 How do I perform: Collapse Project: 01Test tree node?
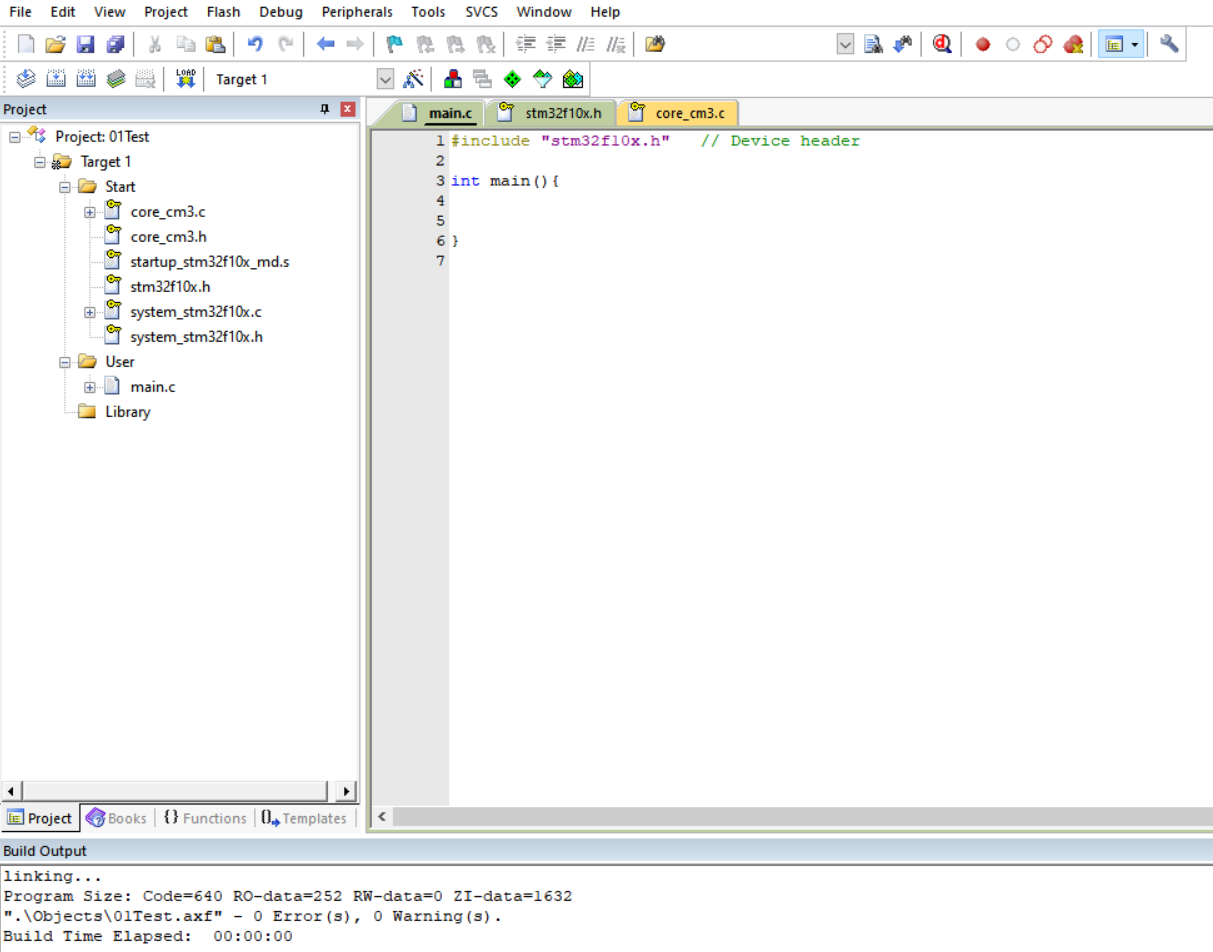coord(15,136)
